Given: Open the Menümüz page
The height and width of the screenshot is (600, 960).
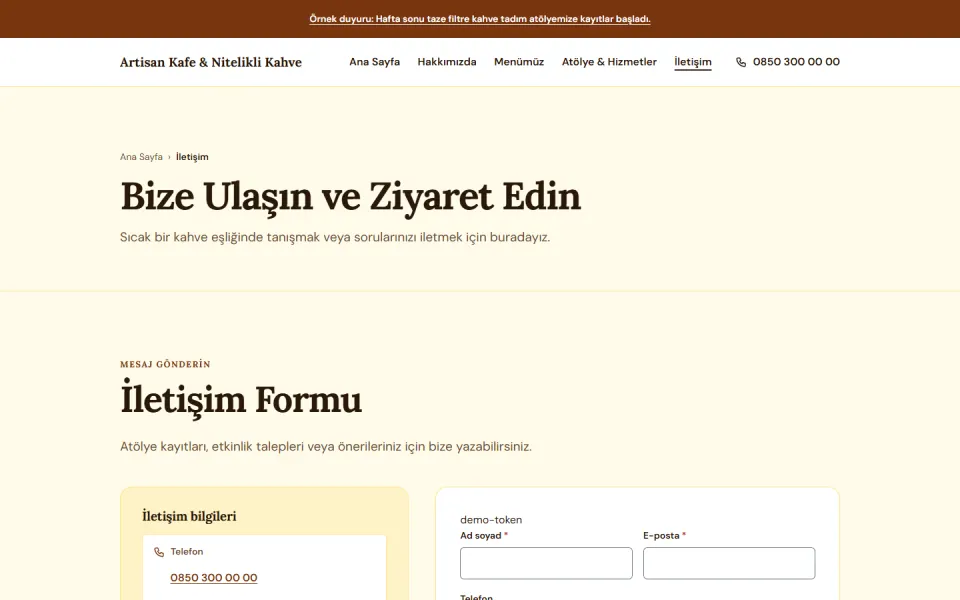Looking at the screenshot, I should (519, 62).
